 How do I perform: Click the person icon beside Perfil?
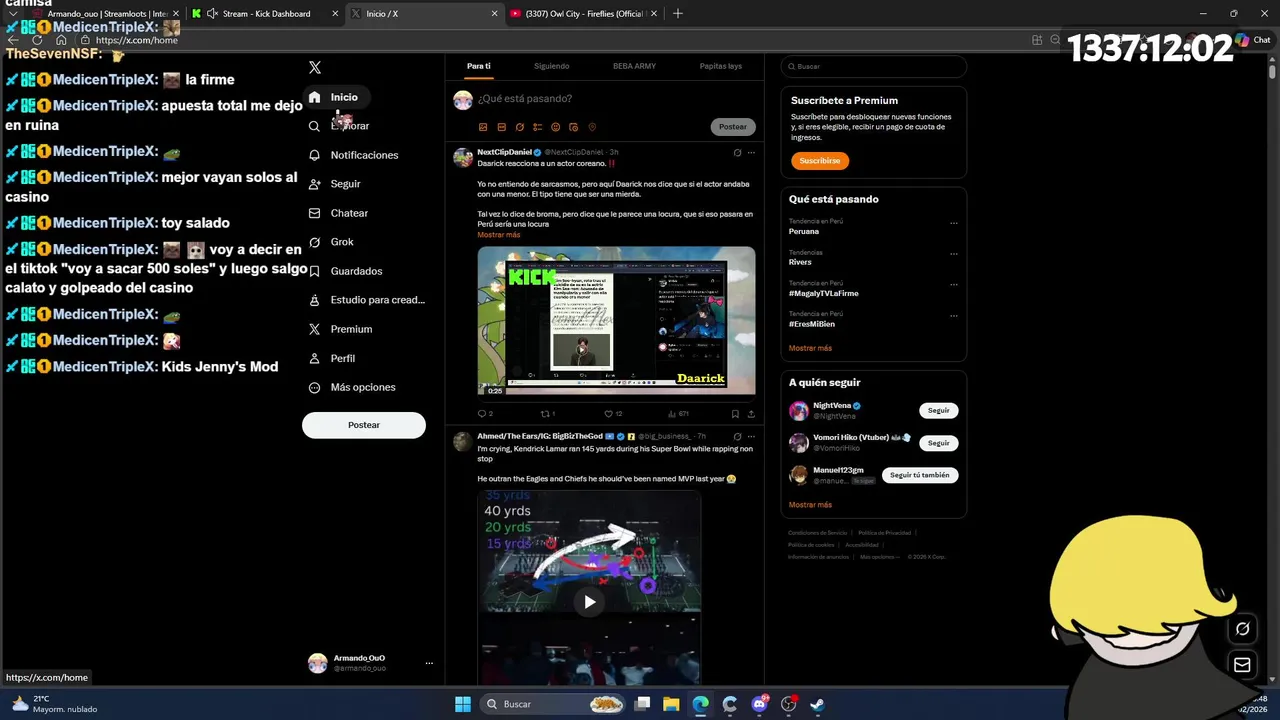click(314, 358)
